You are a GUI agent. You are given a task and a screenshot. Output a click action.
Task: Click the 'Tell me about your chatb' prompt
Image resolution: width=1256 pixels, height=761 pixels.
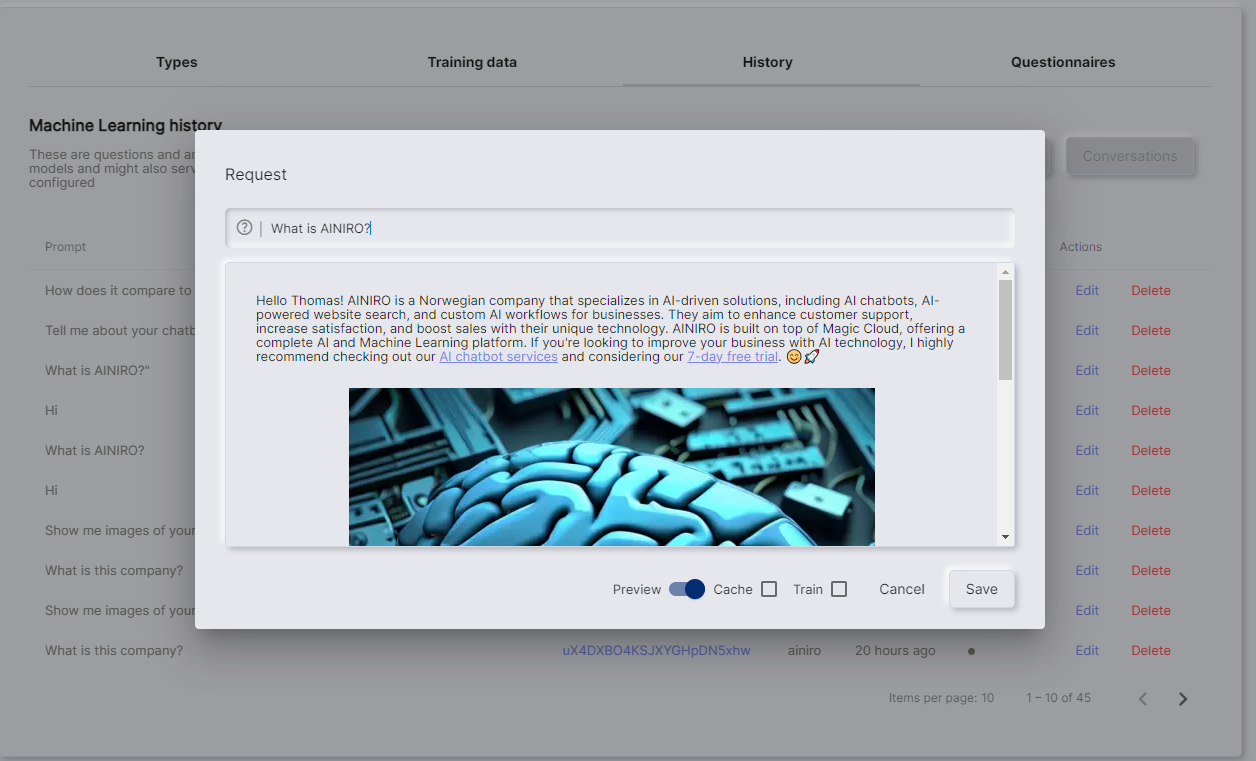[120, 330]
